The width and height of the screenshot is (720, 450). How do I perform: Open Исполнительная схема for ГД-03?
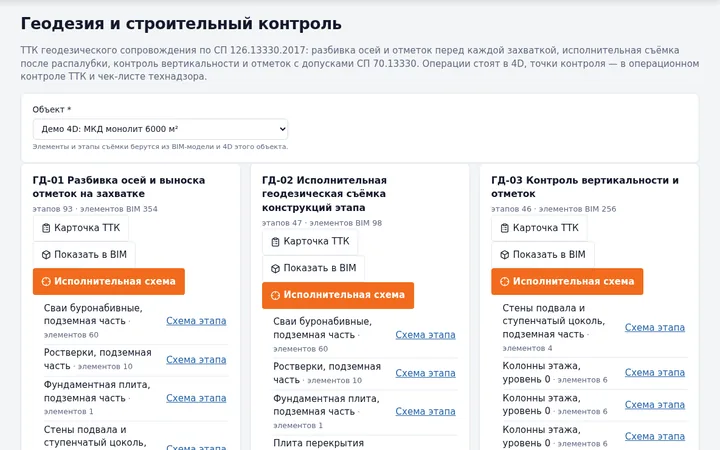[567, 281]
